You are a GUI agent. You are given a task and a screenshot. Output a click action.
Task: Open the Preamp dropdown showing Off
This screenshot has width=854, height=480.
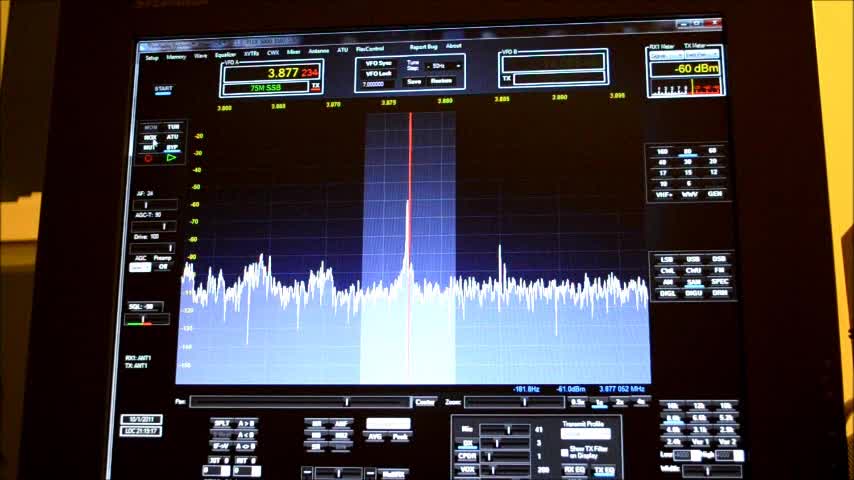(x=162, y=267)
